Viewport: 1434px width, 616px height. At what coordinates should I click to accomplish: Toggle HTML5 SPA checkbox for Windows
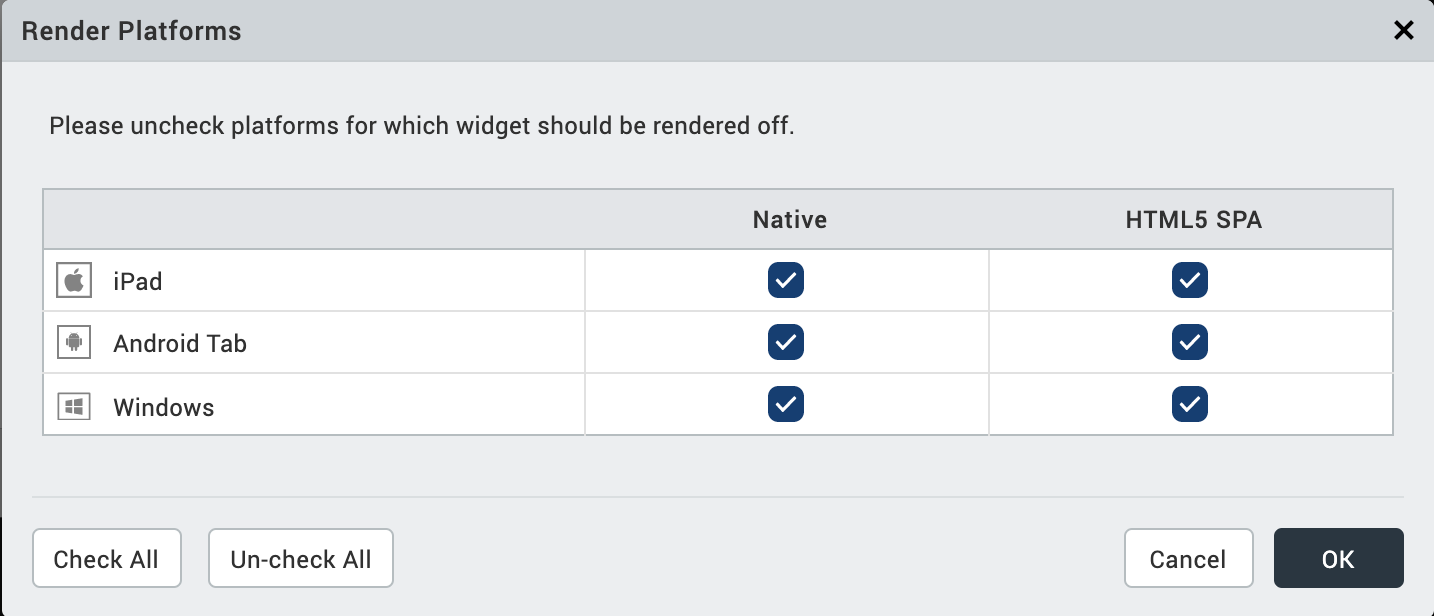[1190, 405]
